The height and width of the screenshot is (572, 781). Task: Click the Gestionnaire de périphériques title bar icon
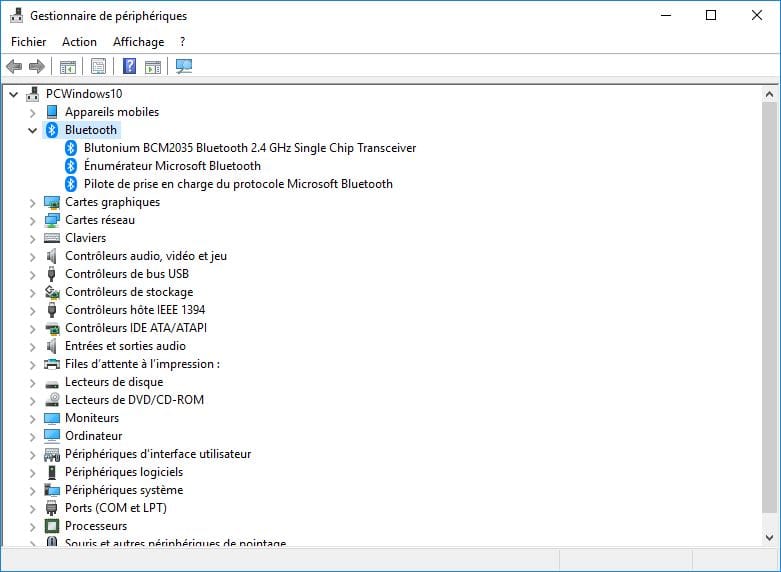pyautogui.click(x=16, y=15)
